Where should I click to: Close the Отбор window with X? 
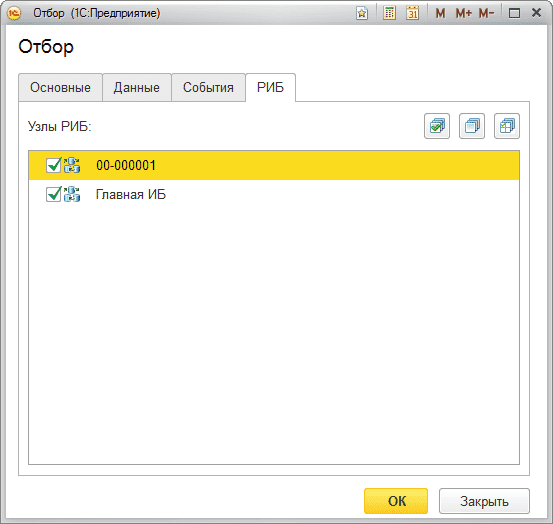coord(536,13)
